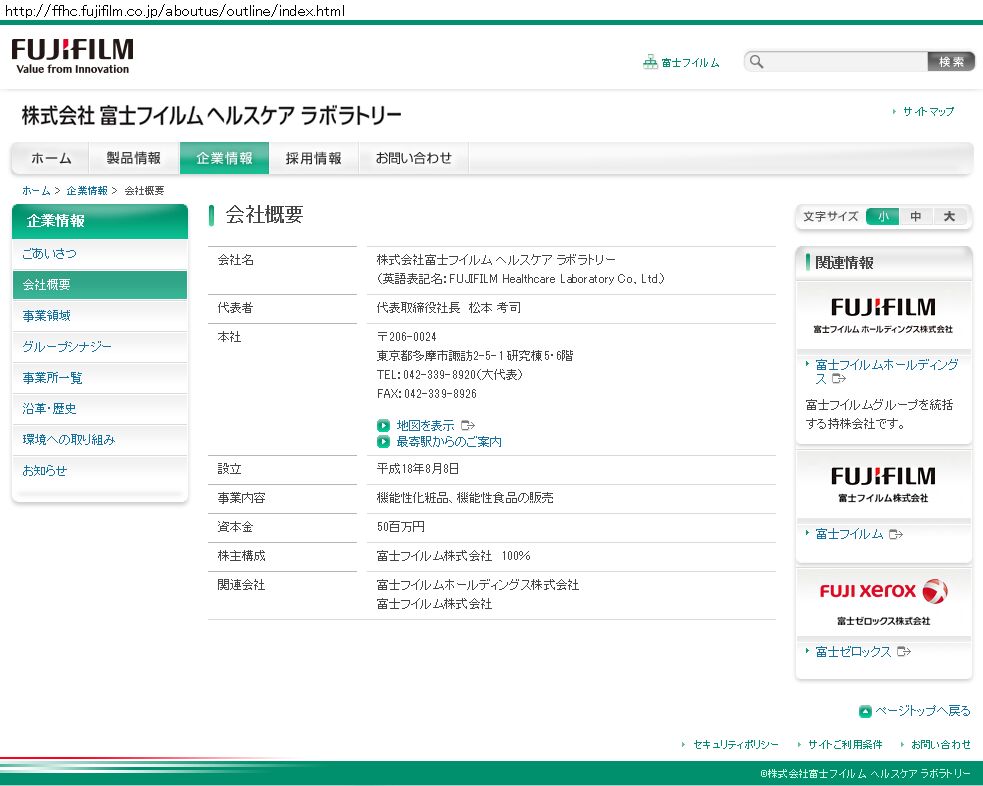Click the Fuji Xerox logo banner
983x786 pixels.
(x=883, y=601)
